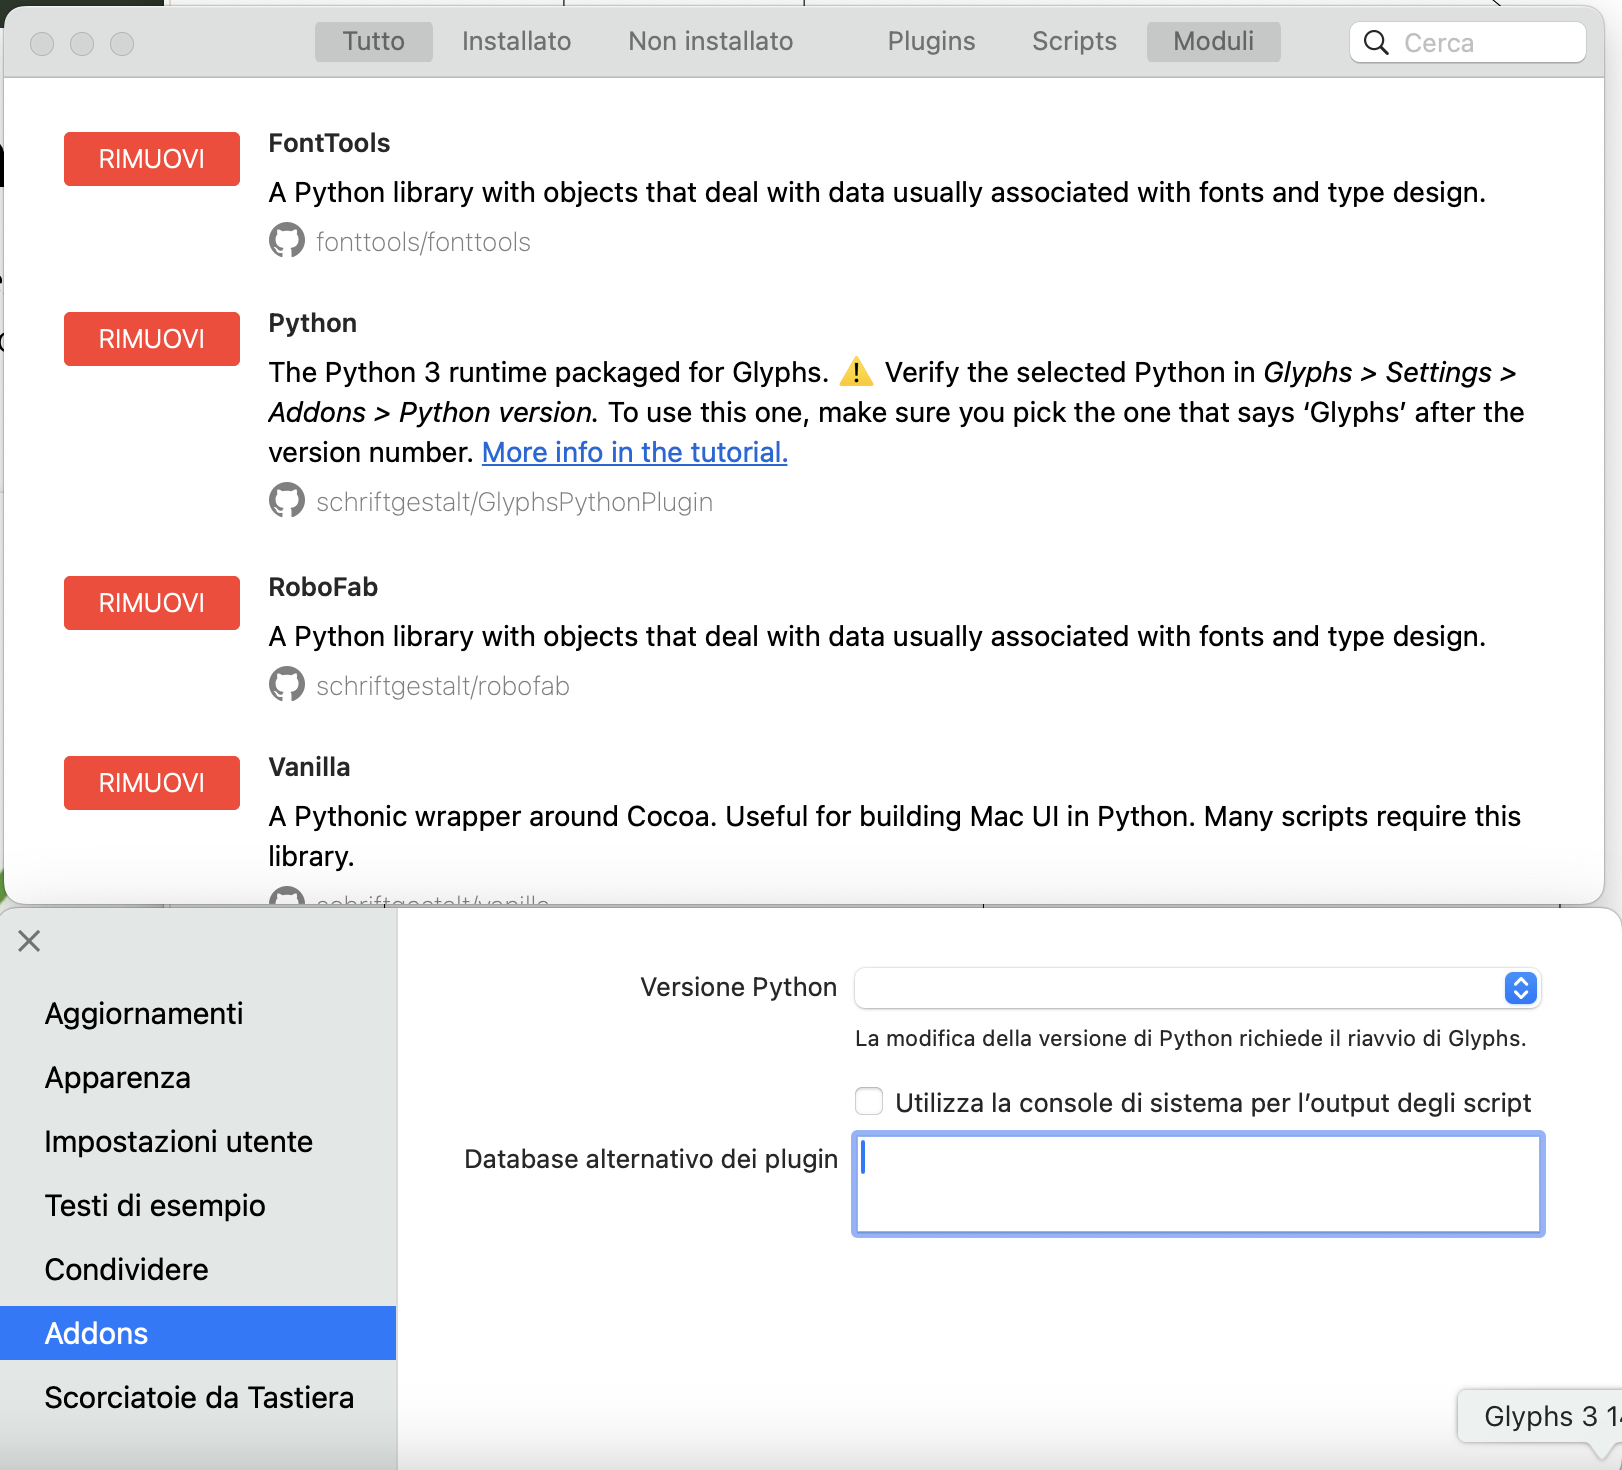
Task: Close the settings panel with X icon
Action: 29,941
